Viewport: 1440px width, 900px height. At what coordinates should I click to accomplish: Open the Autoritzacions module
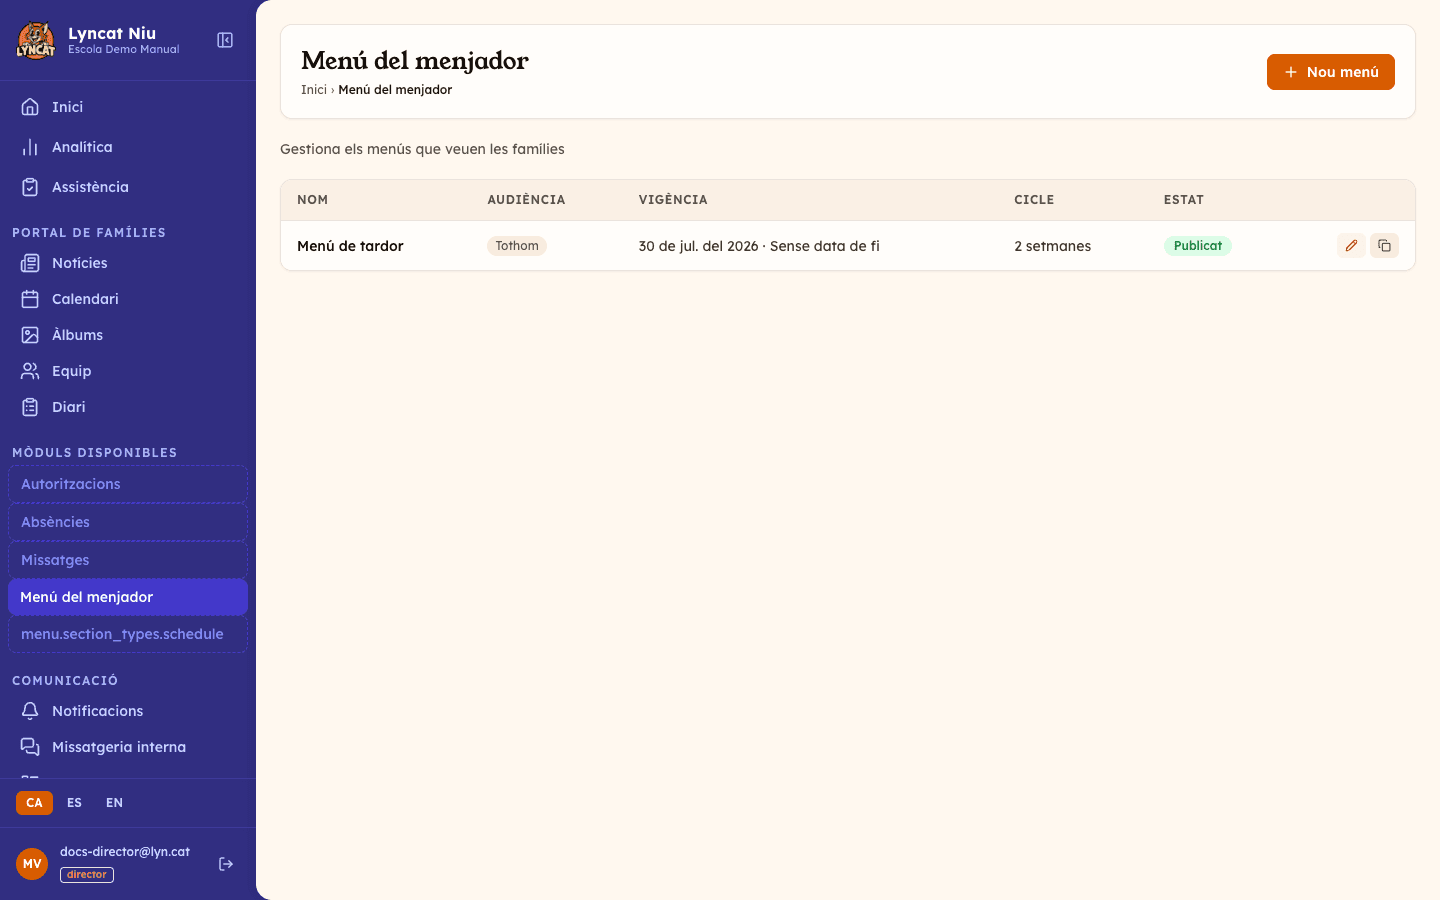tap(128, 484)
